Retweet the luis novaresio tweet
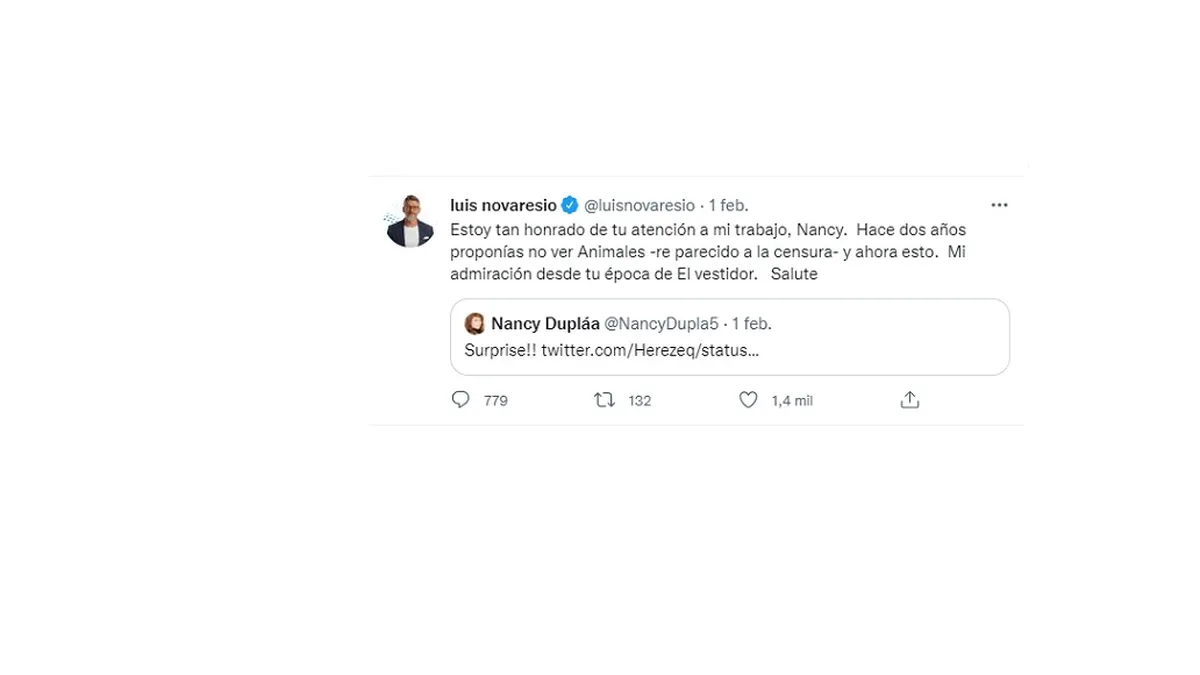Viewport: 1200px width, 675px height. (605, 400)
